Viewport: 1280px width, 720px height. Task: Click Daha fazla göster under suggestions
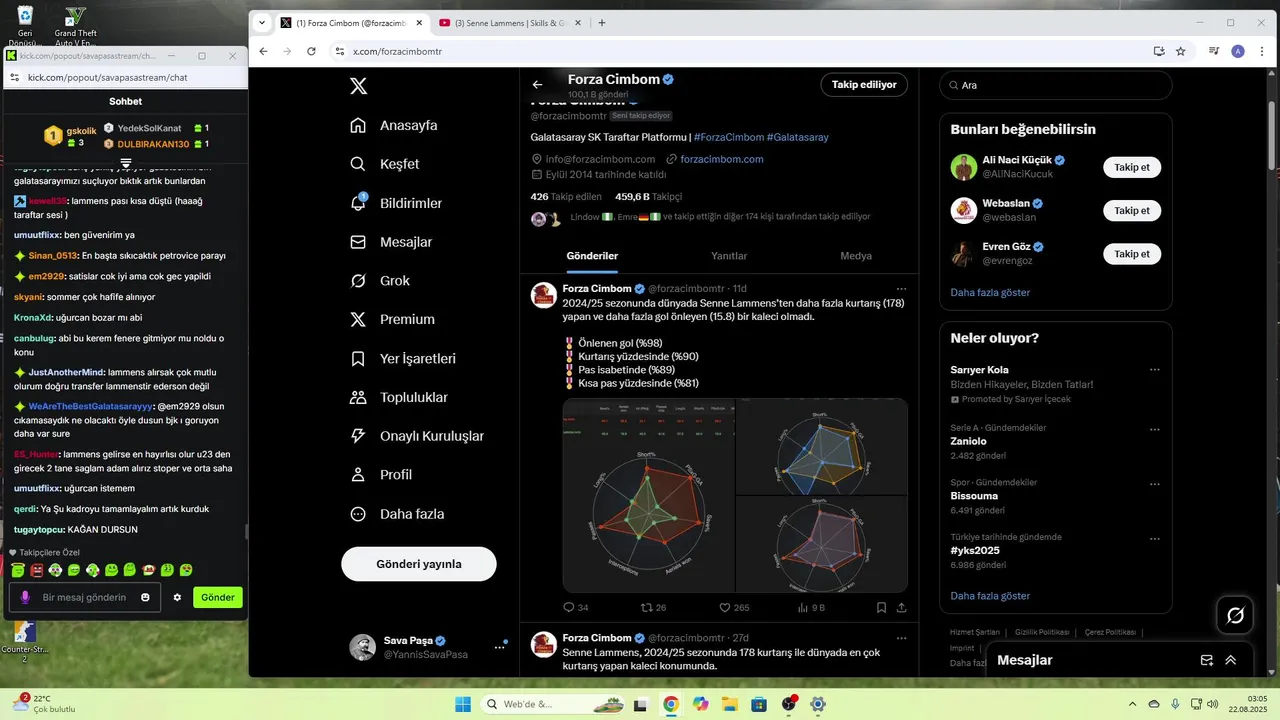point(990,293)
